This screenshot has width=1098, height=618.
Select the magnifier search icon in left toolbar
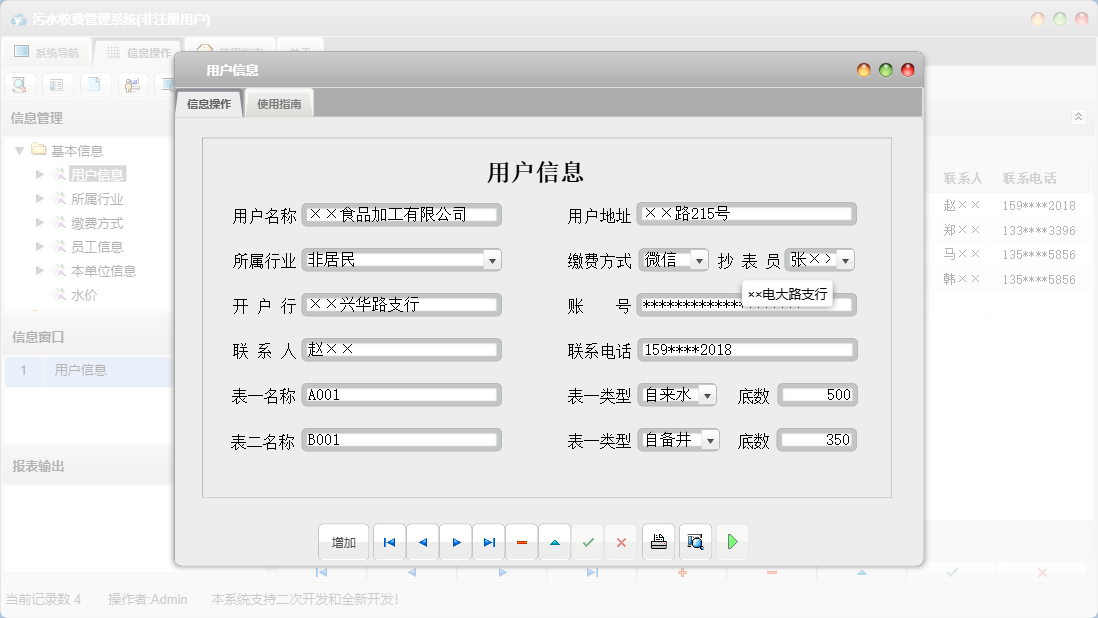click(x=19, y=84)
